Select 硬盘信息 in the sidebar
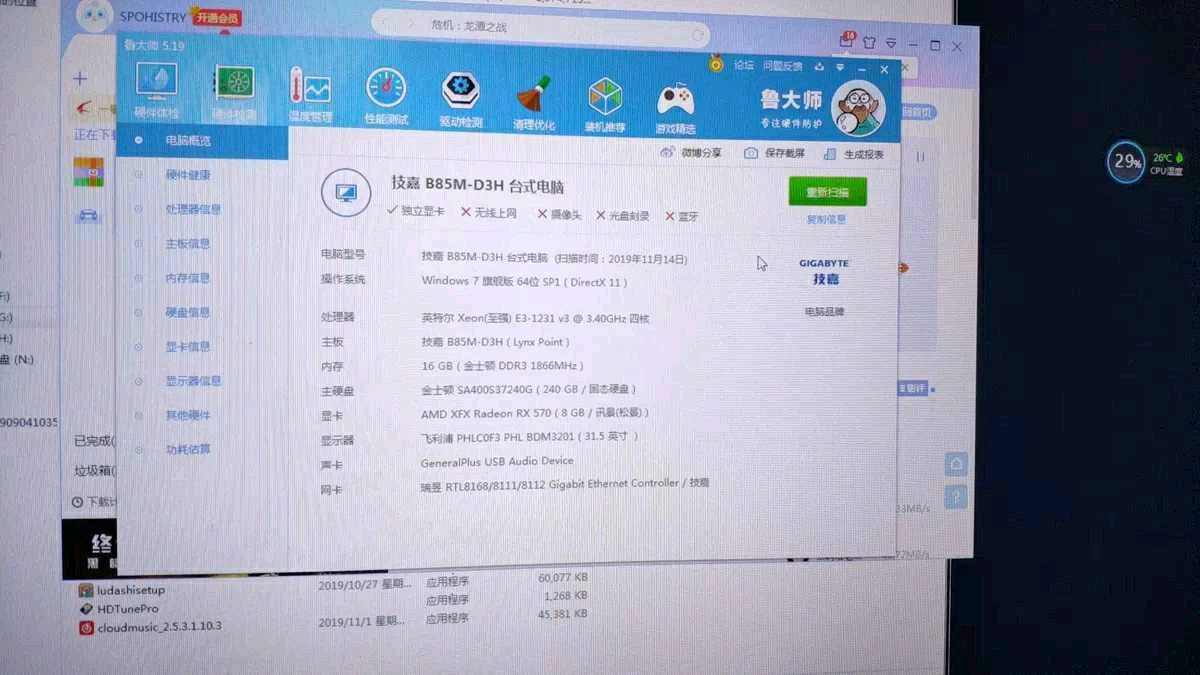 point(188,312)
